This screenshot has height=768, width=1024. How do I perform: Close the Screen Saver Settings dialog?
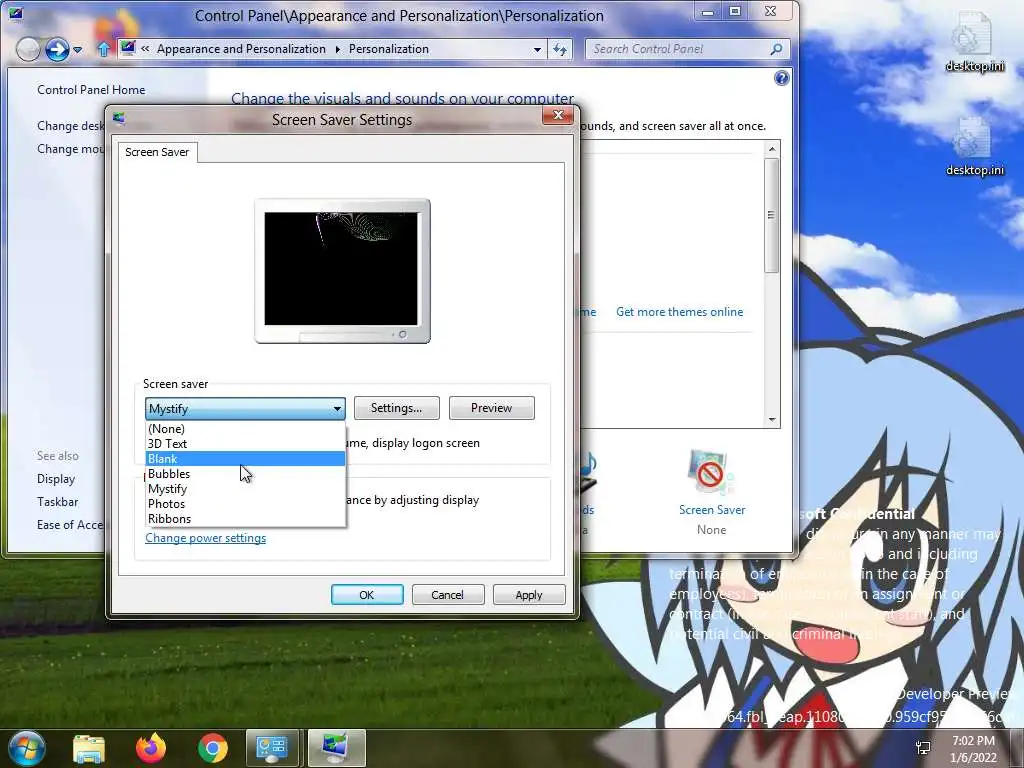click(x=558, y=116)
